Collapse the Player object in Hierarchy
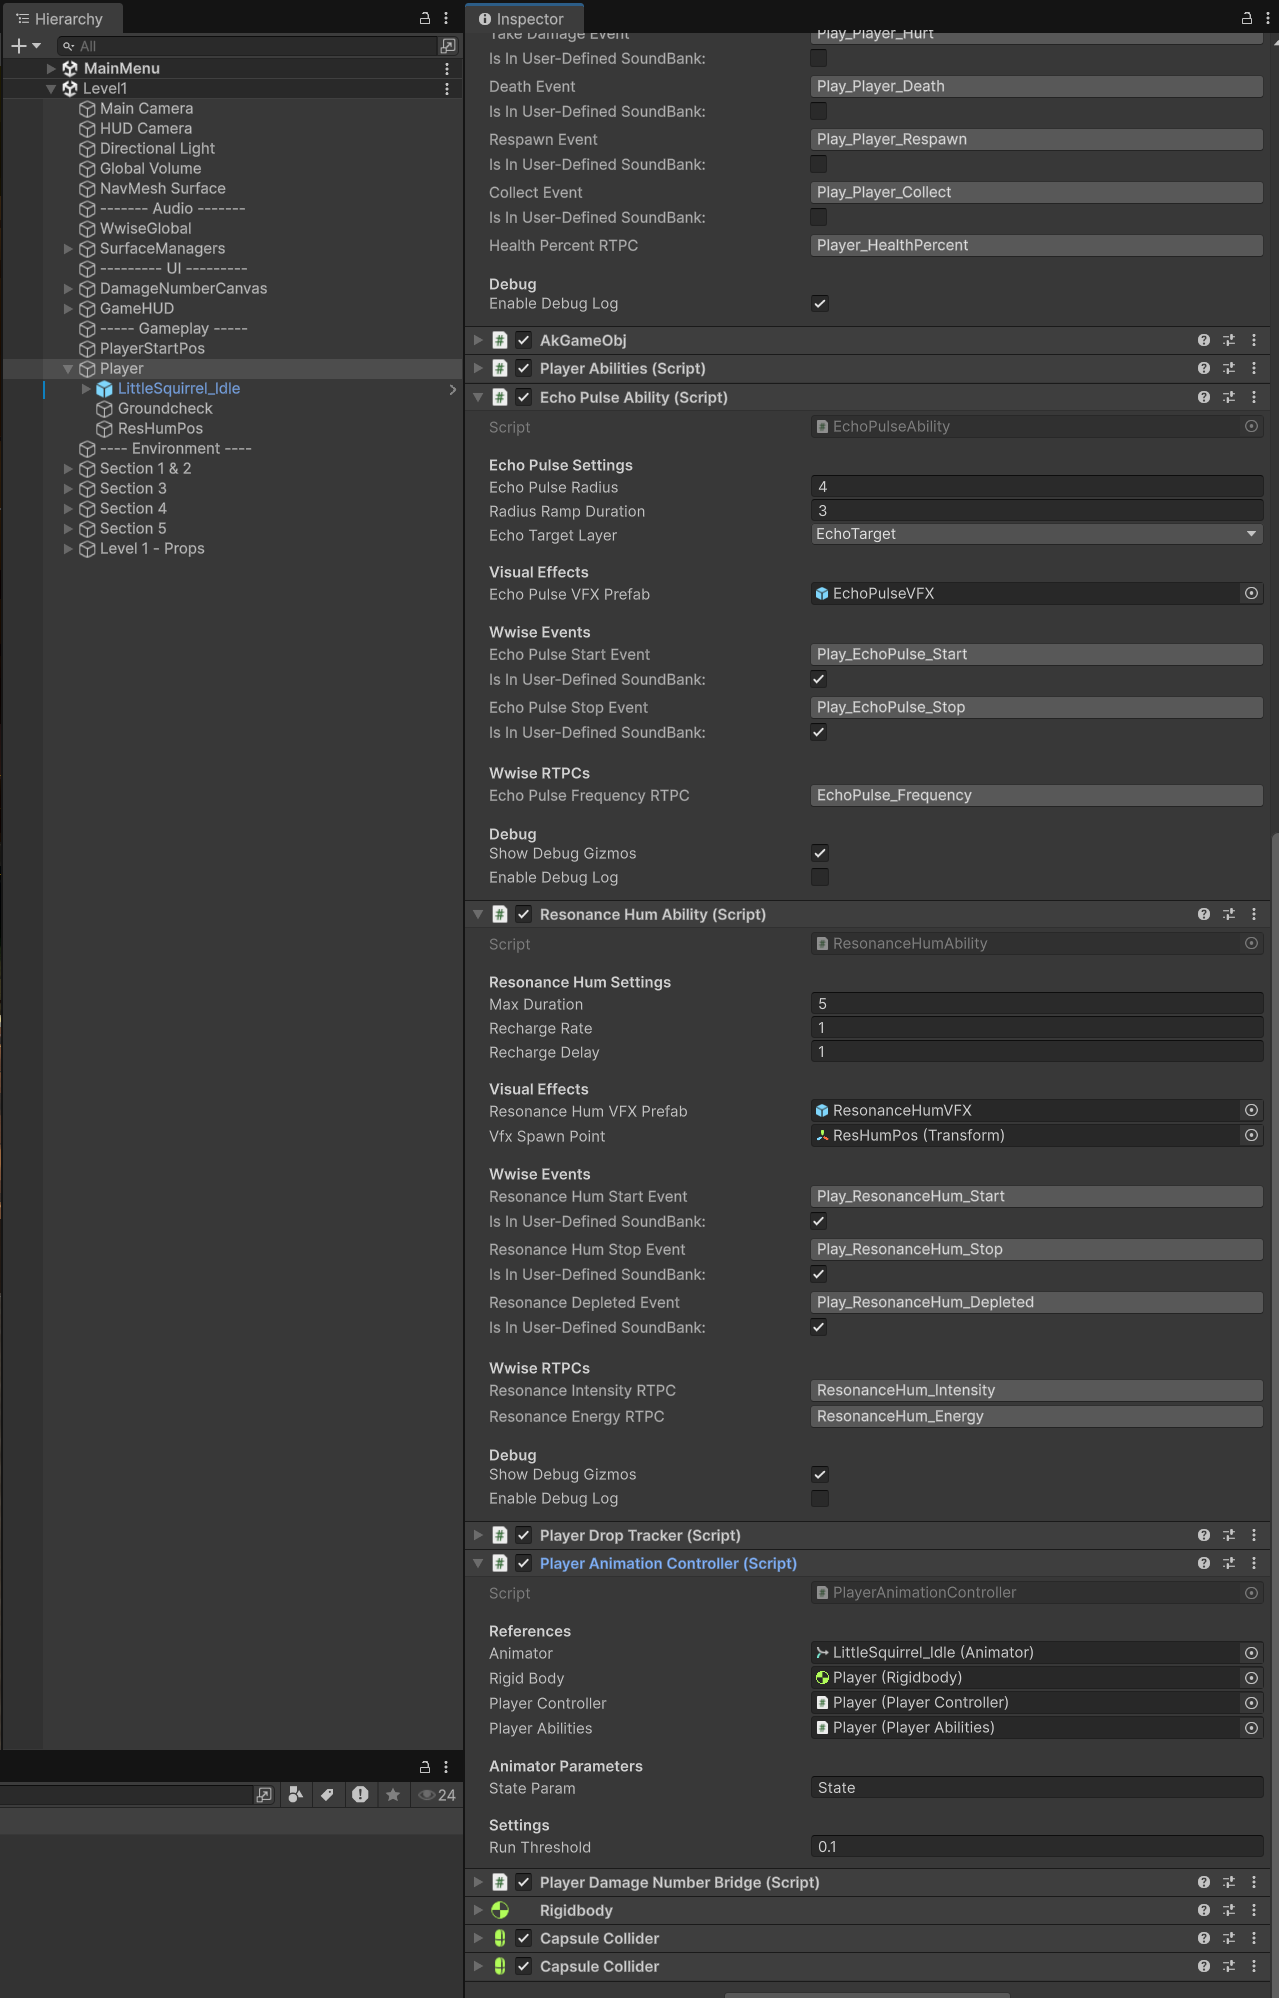 click(x=68, y=368)
